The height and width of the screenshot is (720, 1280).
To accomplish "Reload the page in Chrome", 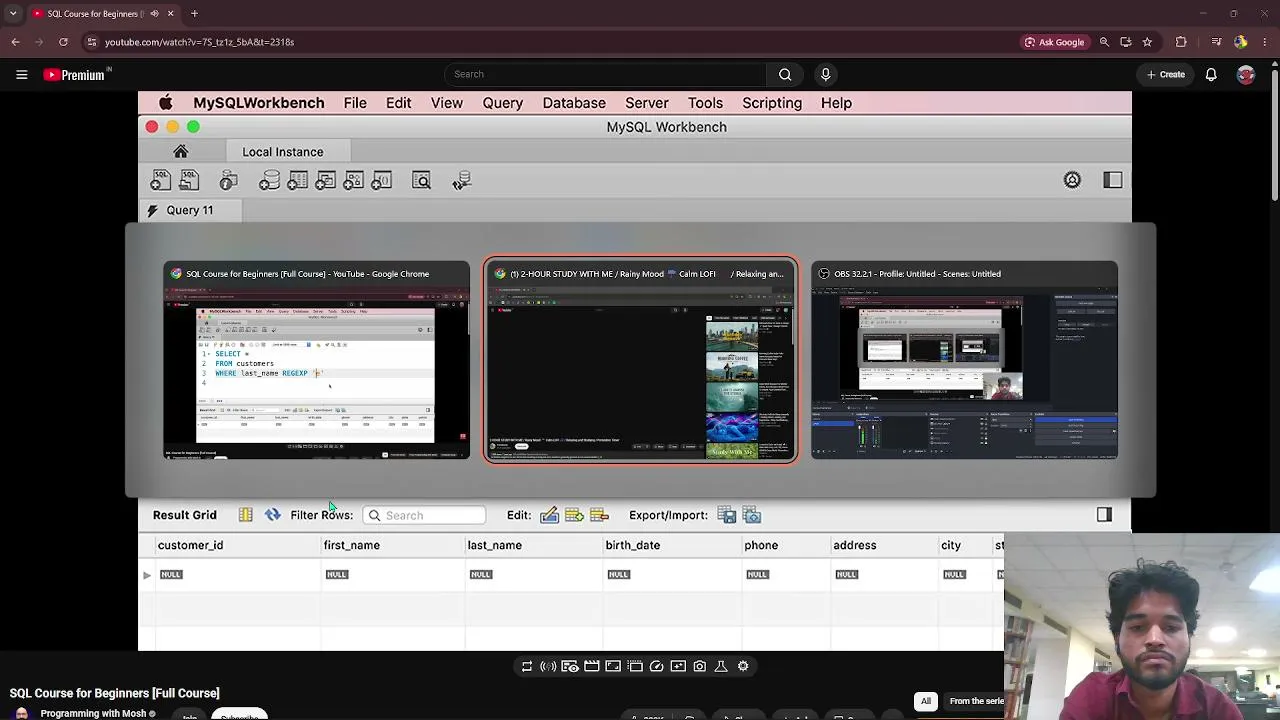I will click(63, 42).
